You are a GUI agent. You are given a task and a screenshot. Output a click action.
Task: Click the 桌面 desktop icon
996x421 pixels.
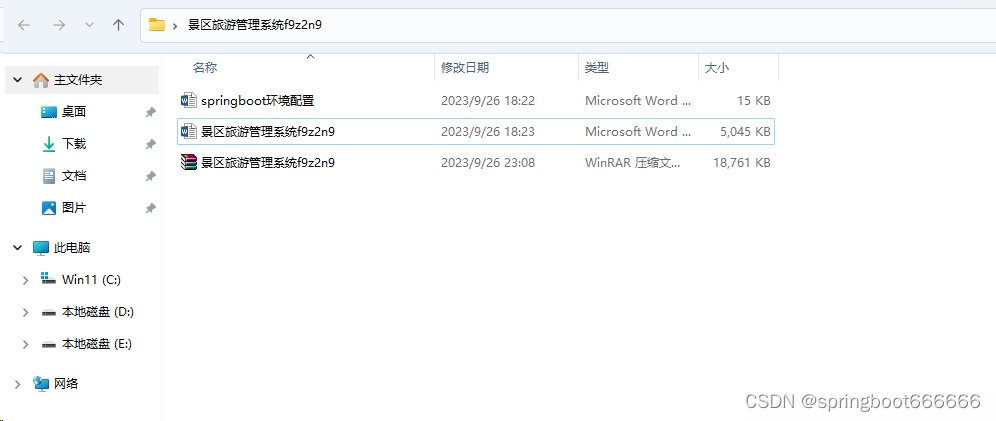(x=49, y=112)
